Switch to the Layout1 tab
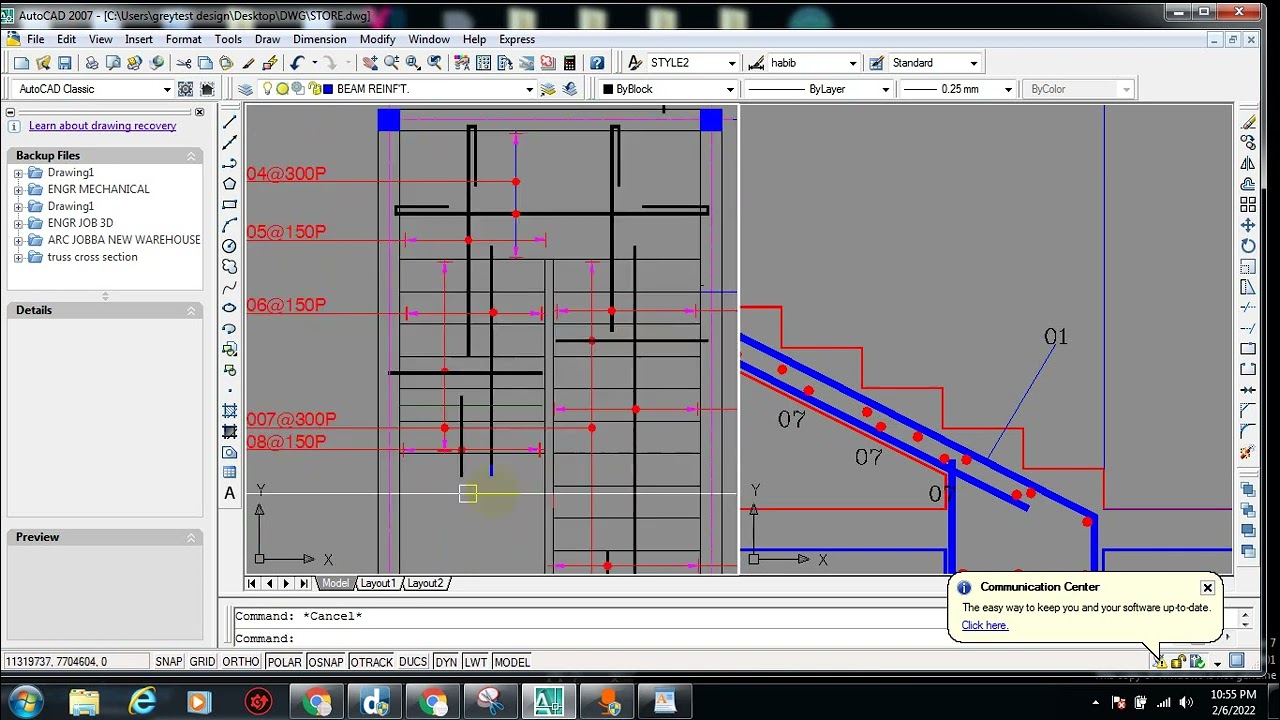This screenshot has width=1280, height=720. [x=378, y=583]
